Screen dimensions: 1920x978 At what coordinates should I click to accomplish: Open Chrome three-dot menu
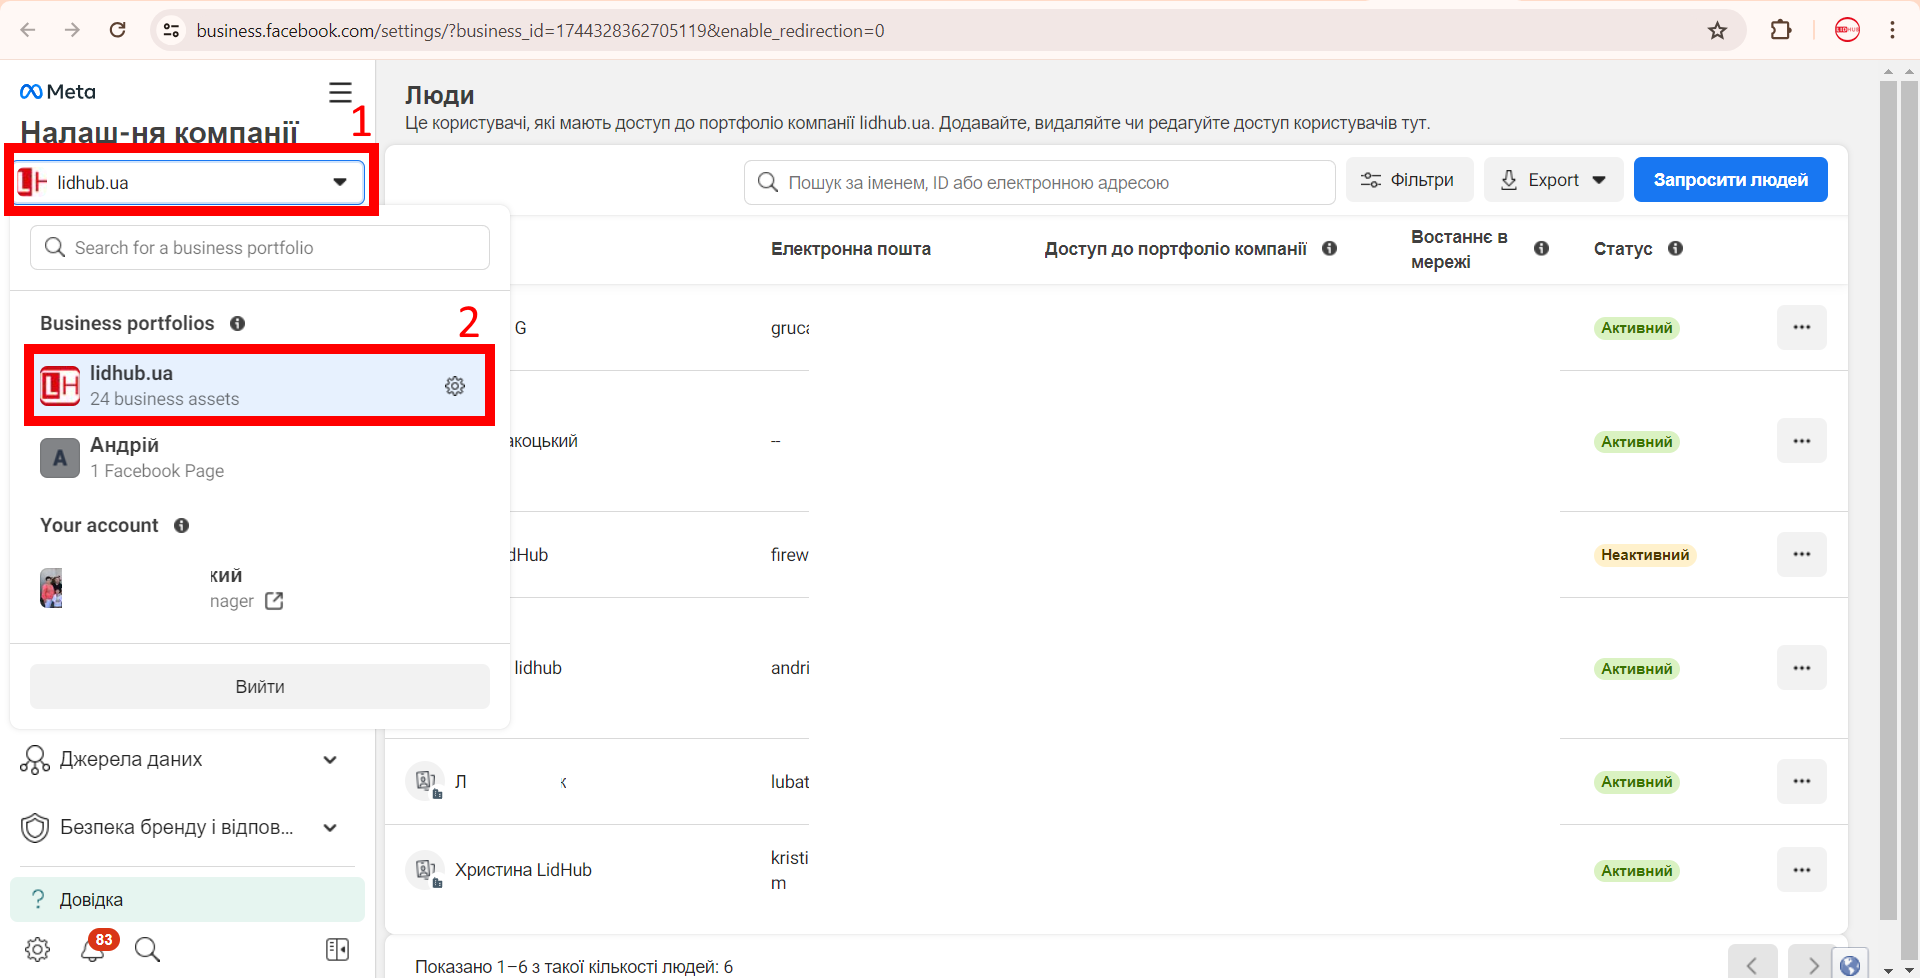1892,30
